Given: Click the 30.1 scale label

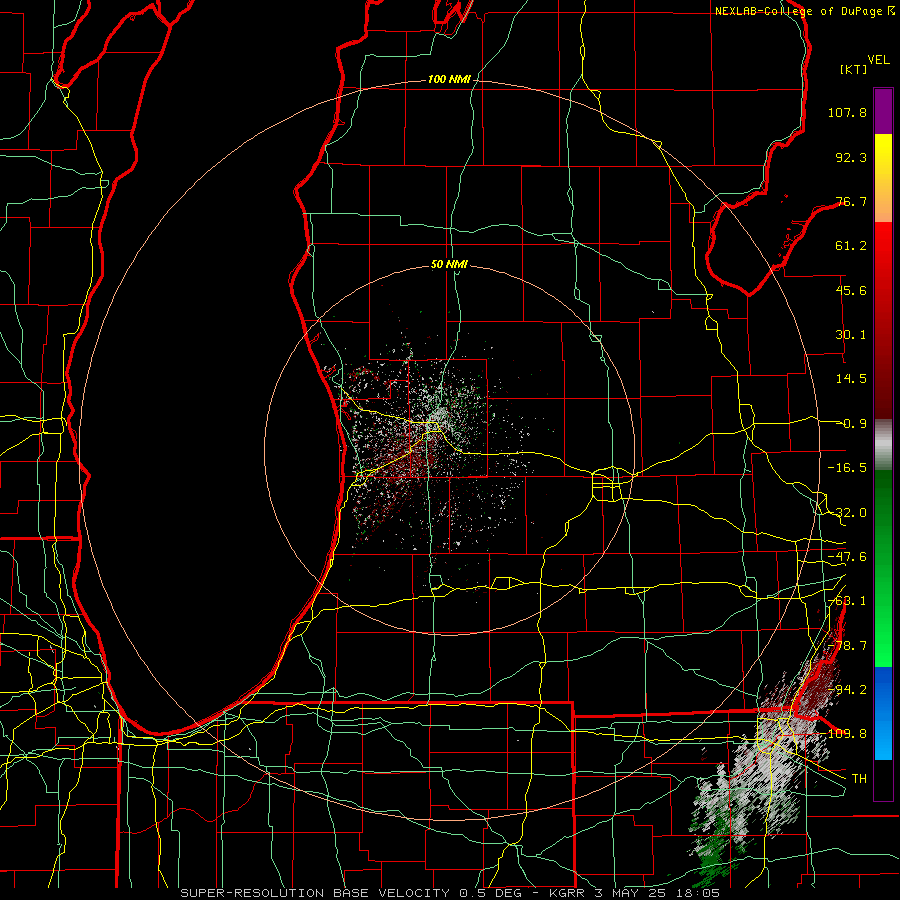Looking at the screenshot, I should (x=851, y=335).
